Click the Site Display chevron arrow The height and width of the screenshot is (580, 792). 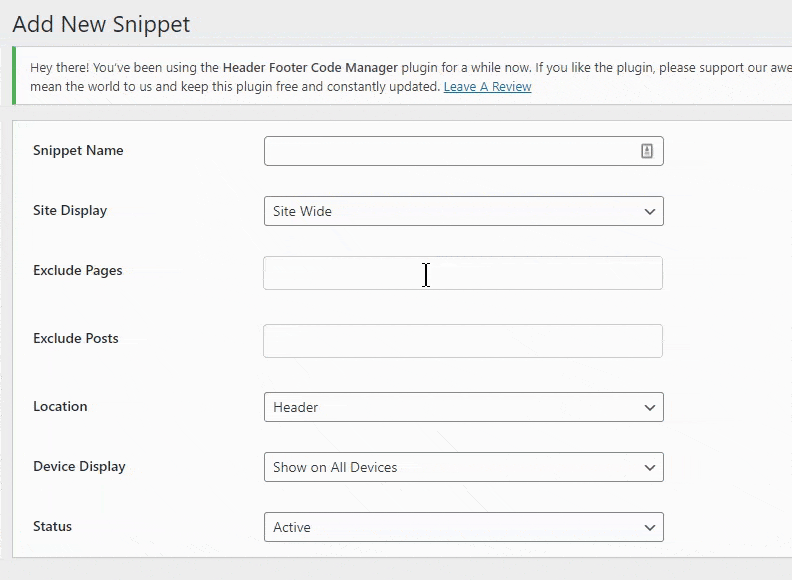(650, 212)
